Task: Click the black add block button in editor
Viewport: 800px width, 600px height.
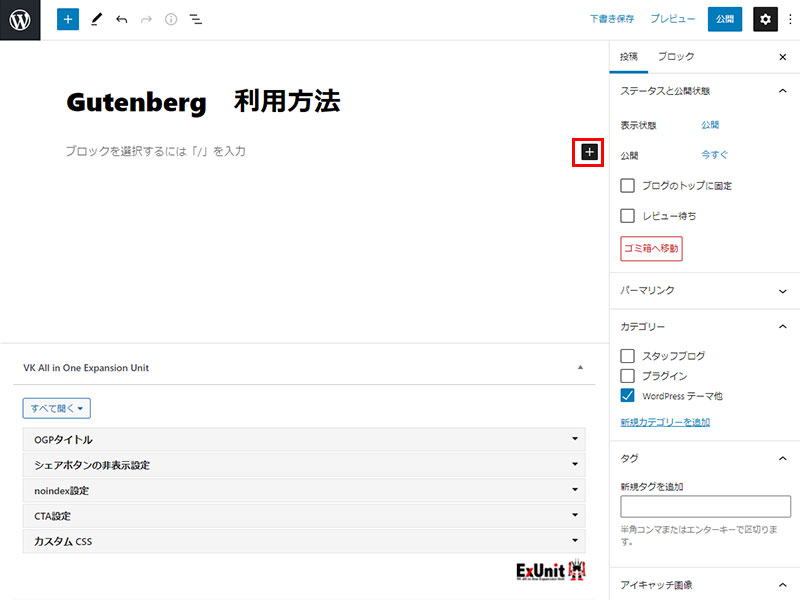Action: coord(589,151)
